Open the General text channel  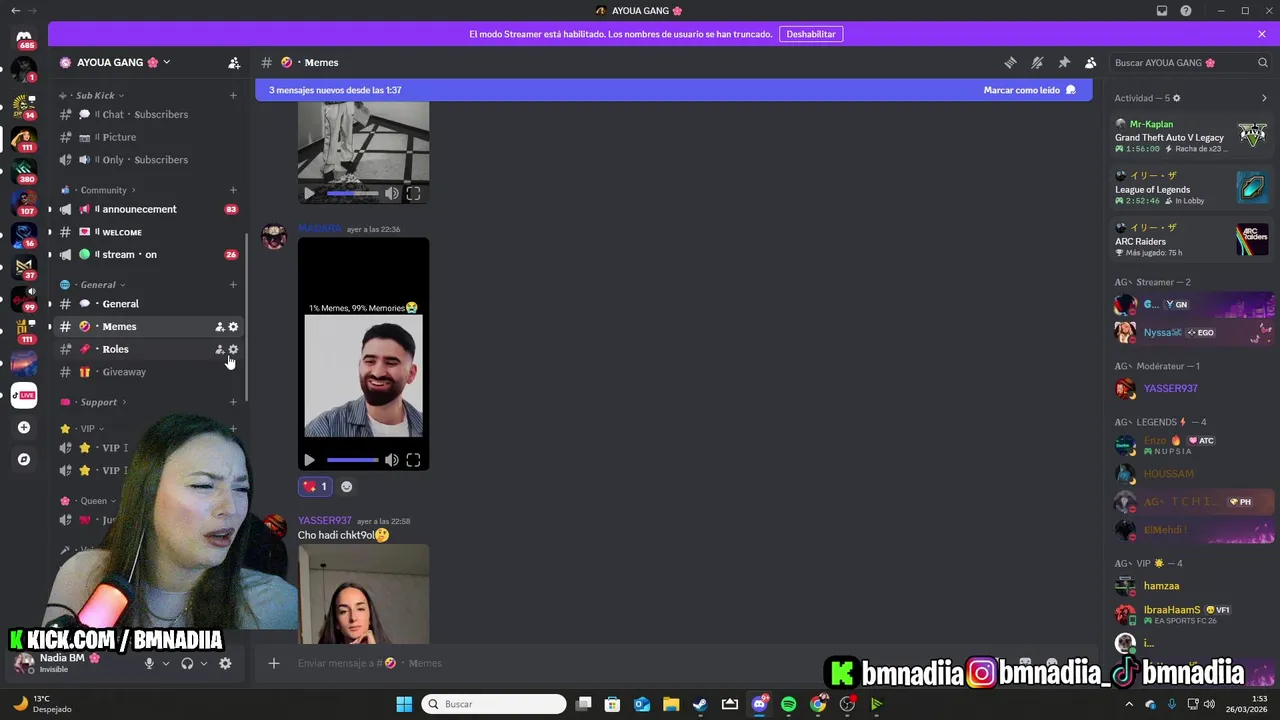[x=148, y=304]
